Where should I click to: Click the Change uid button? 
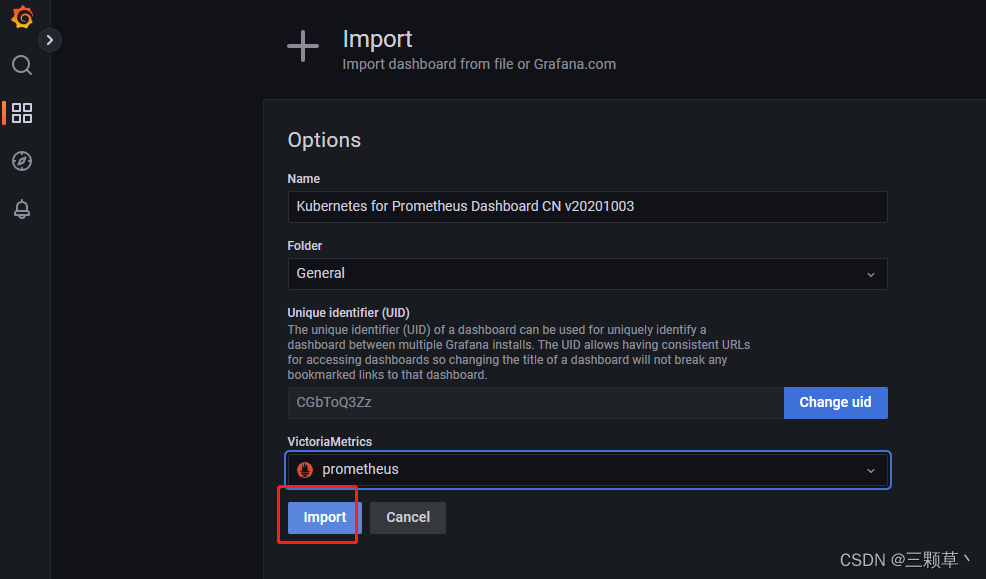coord(836,402)
